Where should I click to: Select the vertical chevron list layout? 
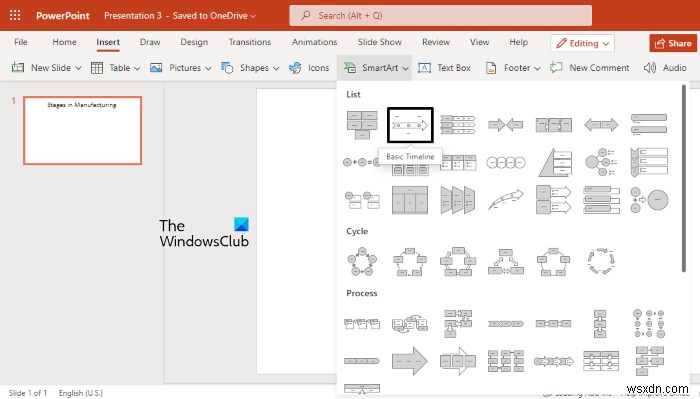(649, 162)
